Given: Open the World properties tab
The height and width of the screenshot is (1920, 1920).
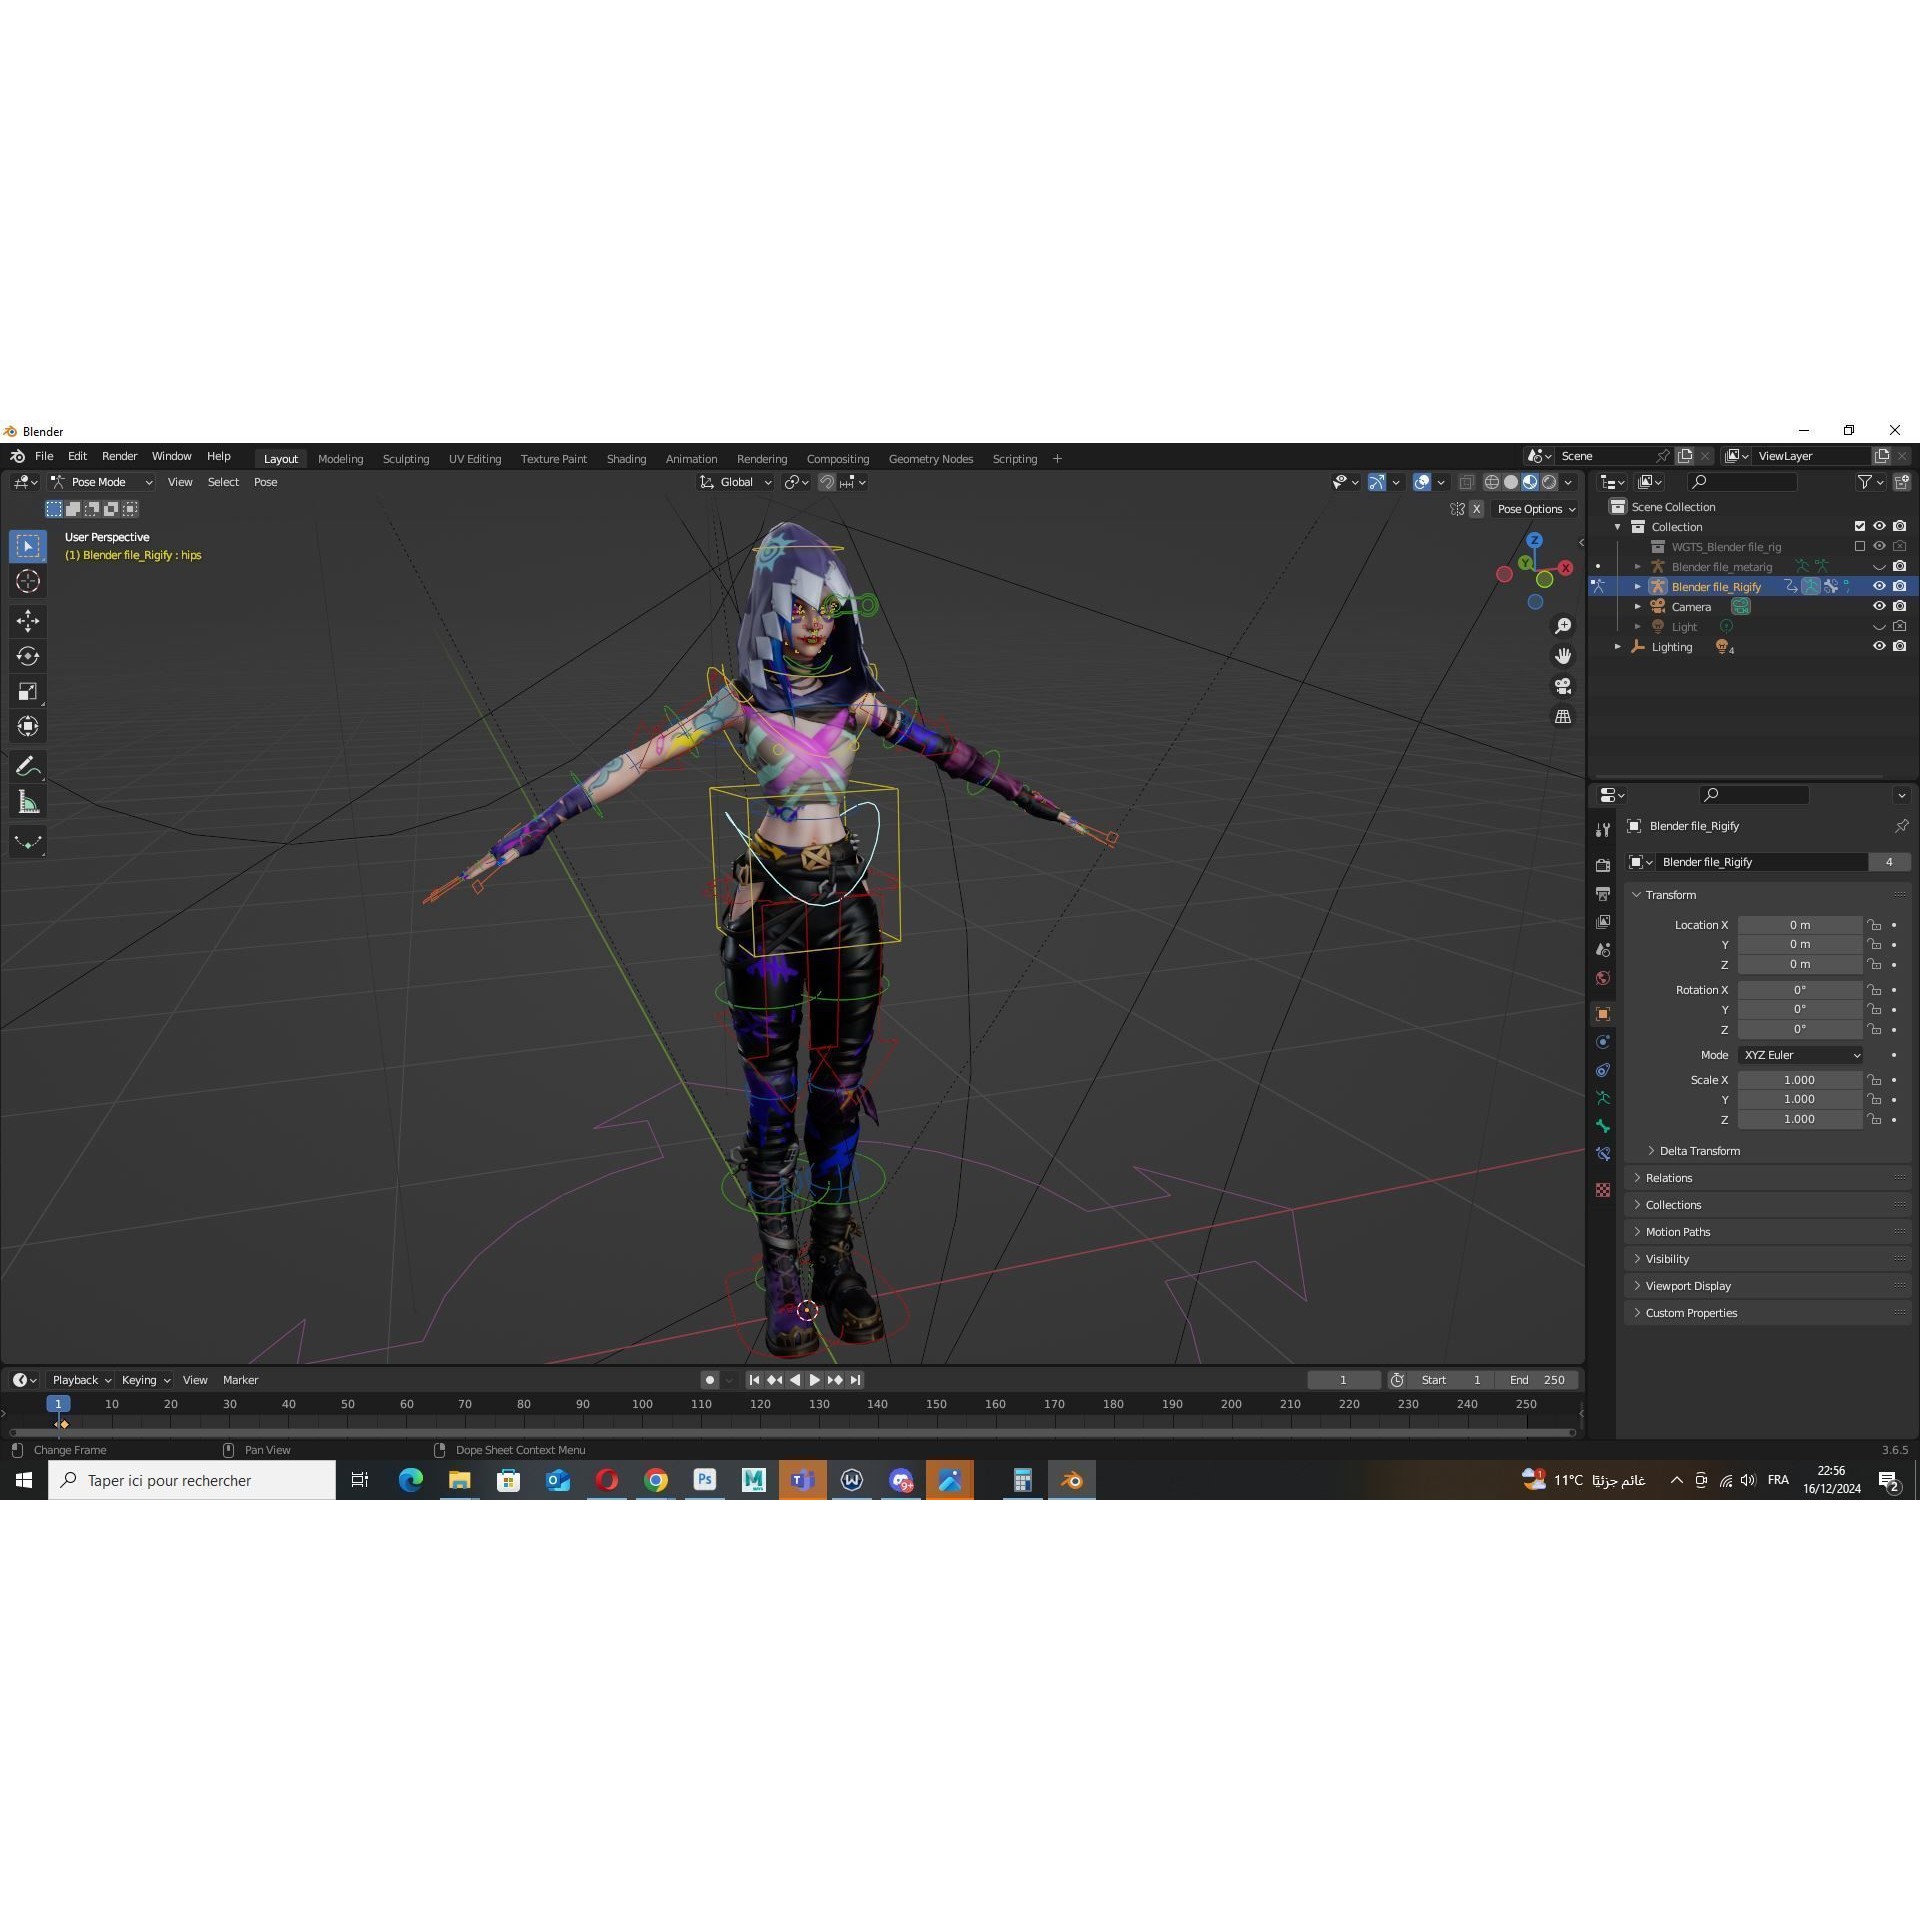Looking at the screenshot, I should pyautogui.click(x=1603, y=978).
